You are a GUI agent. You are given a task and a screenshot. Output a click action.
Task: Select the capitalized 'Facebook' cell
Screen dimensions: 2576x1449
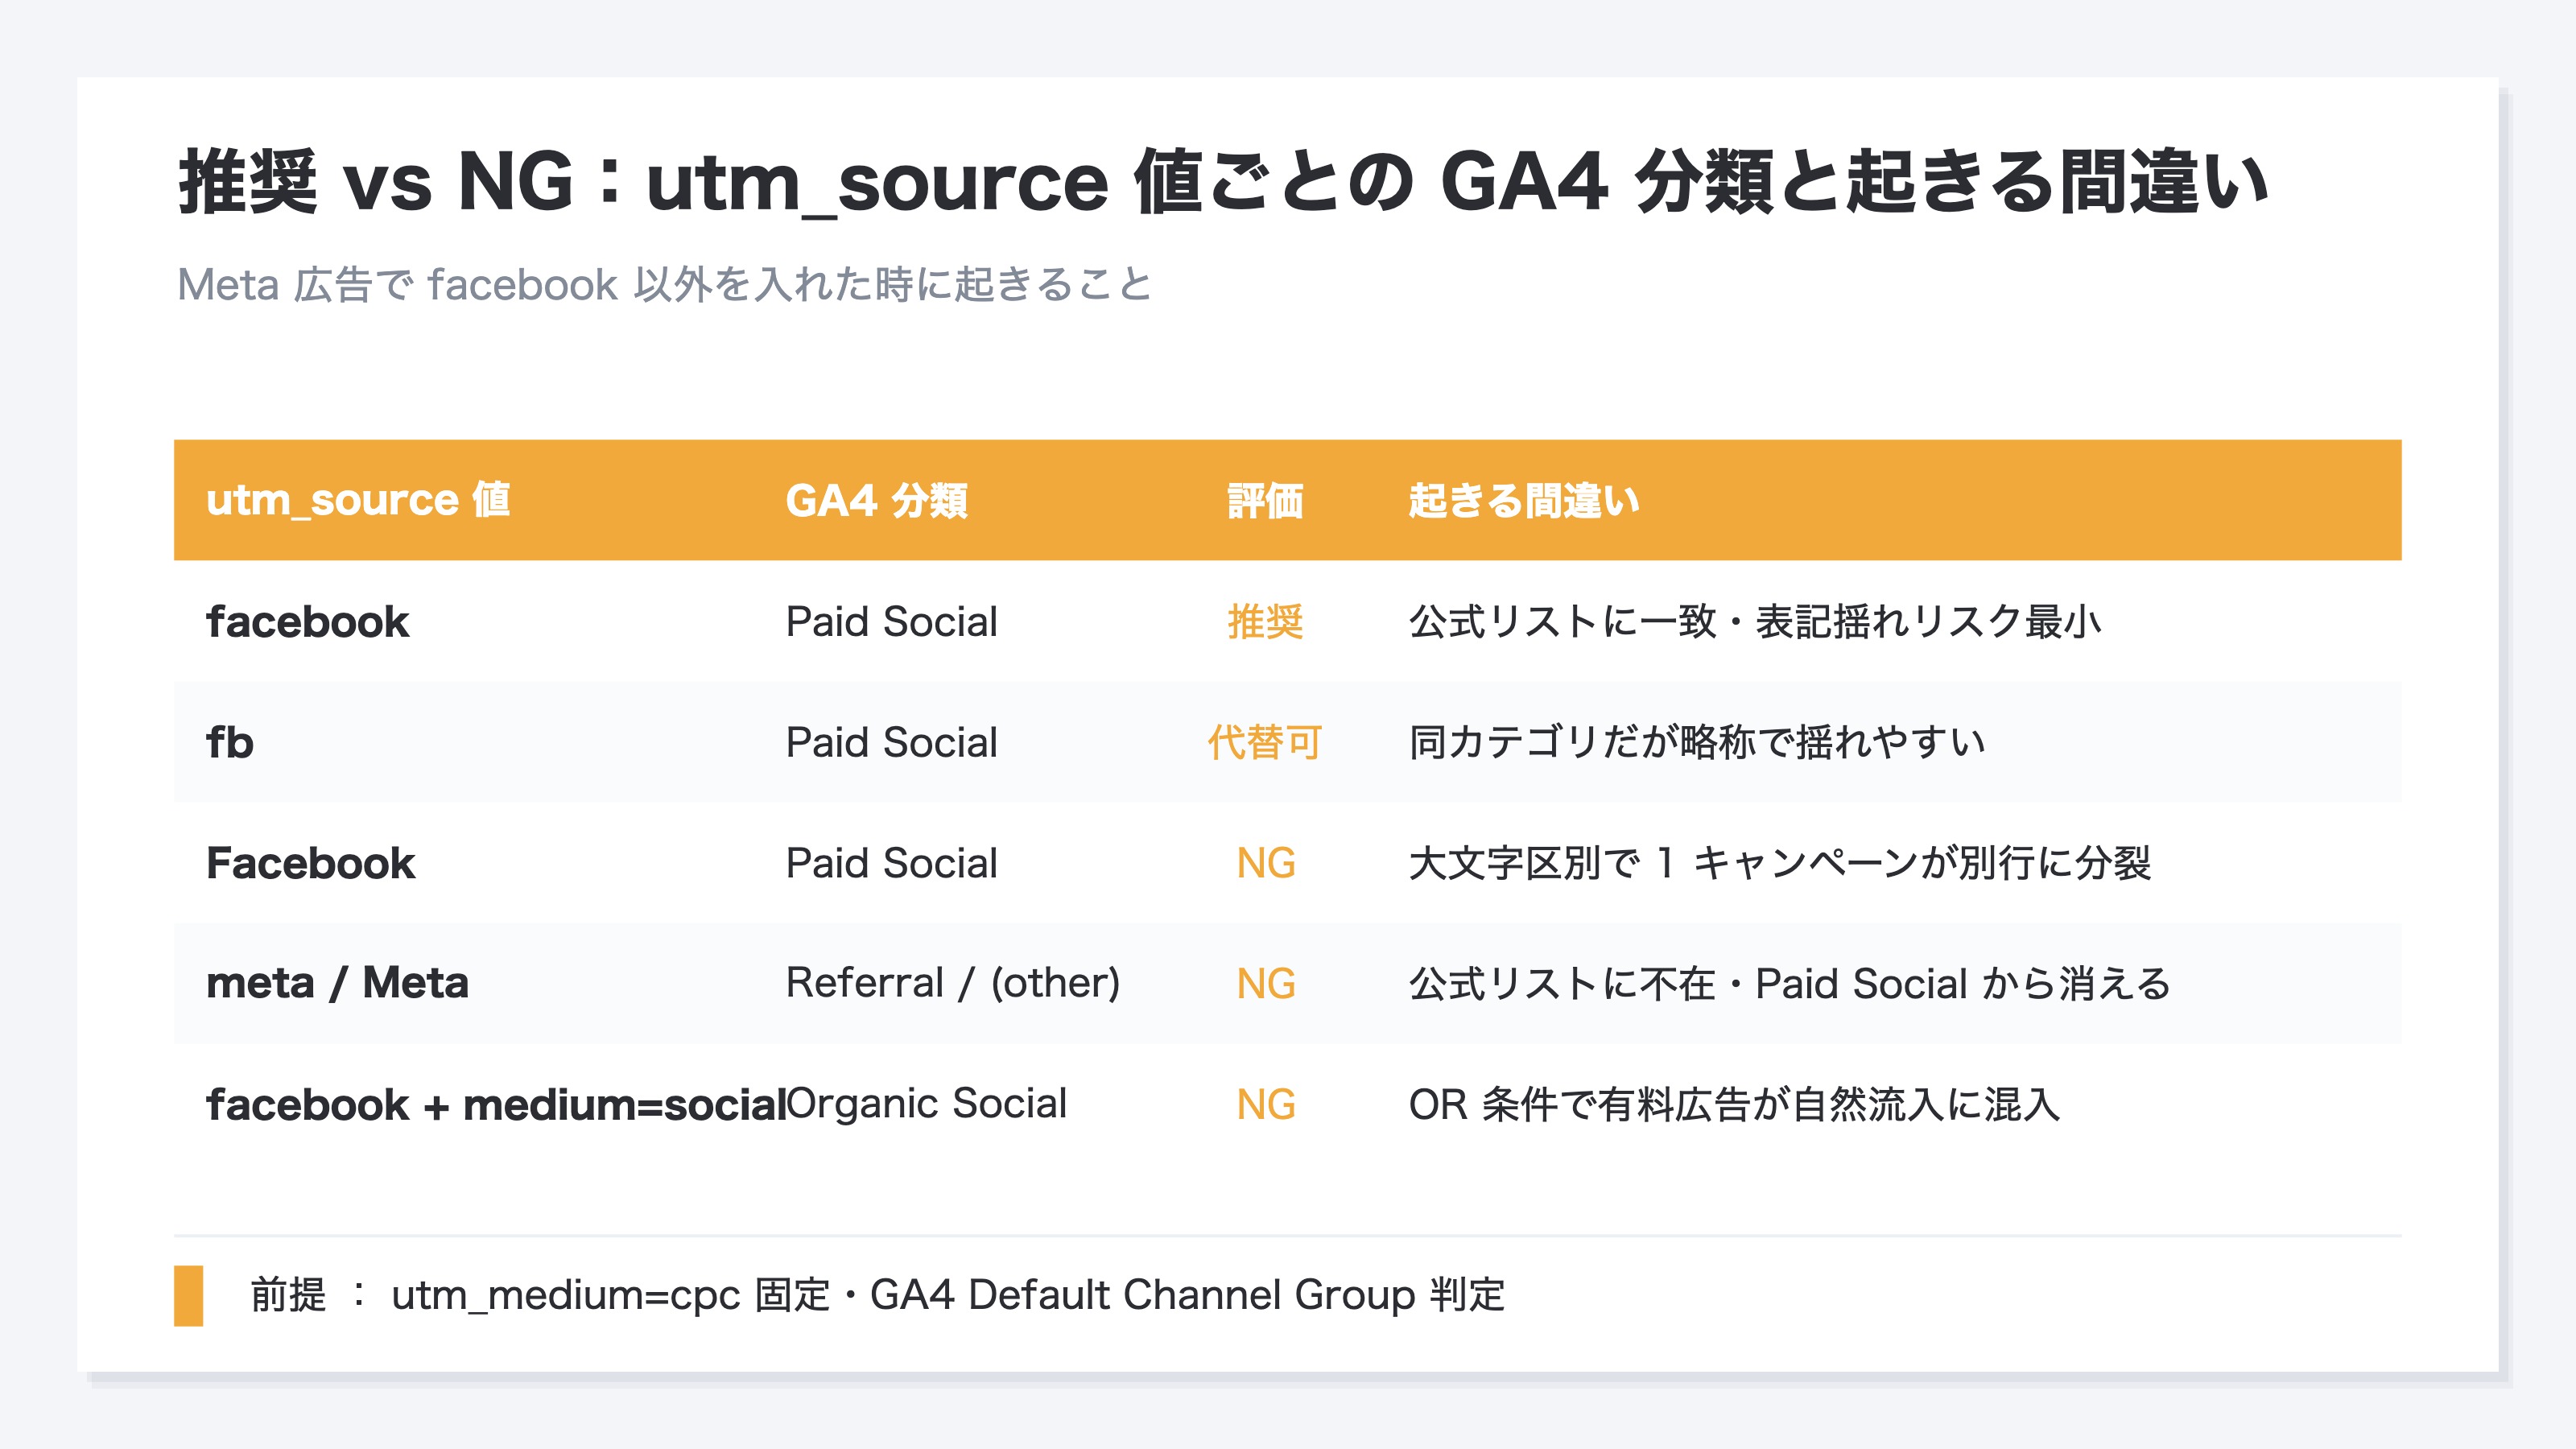pos(310,863)
